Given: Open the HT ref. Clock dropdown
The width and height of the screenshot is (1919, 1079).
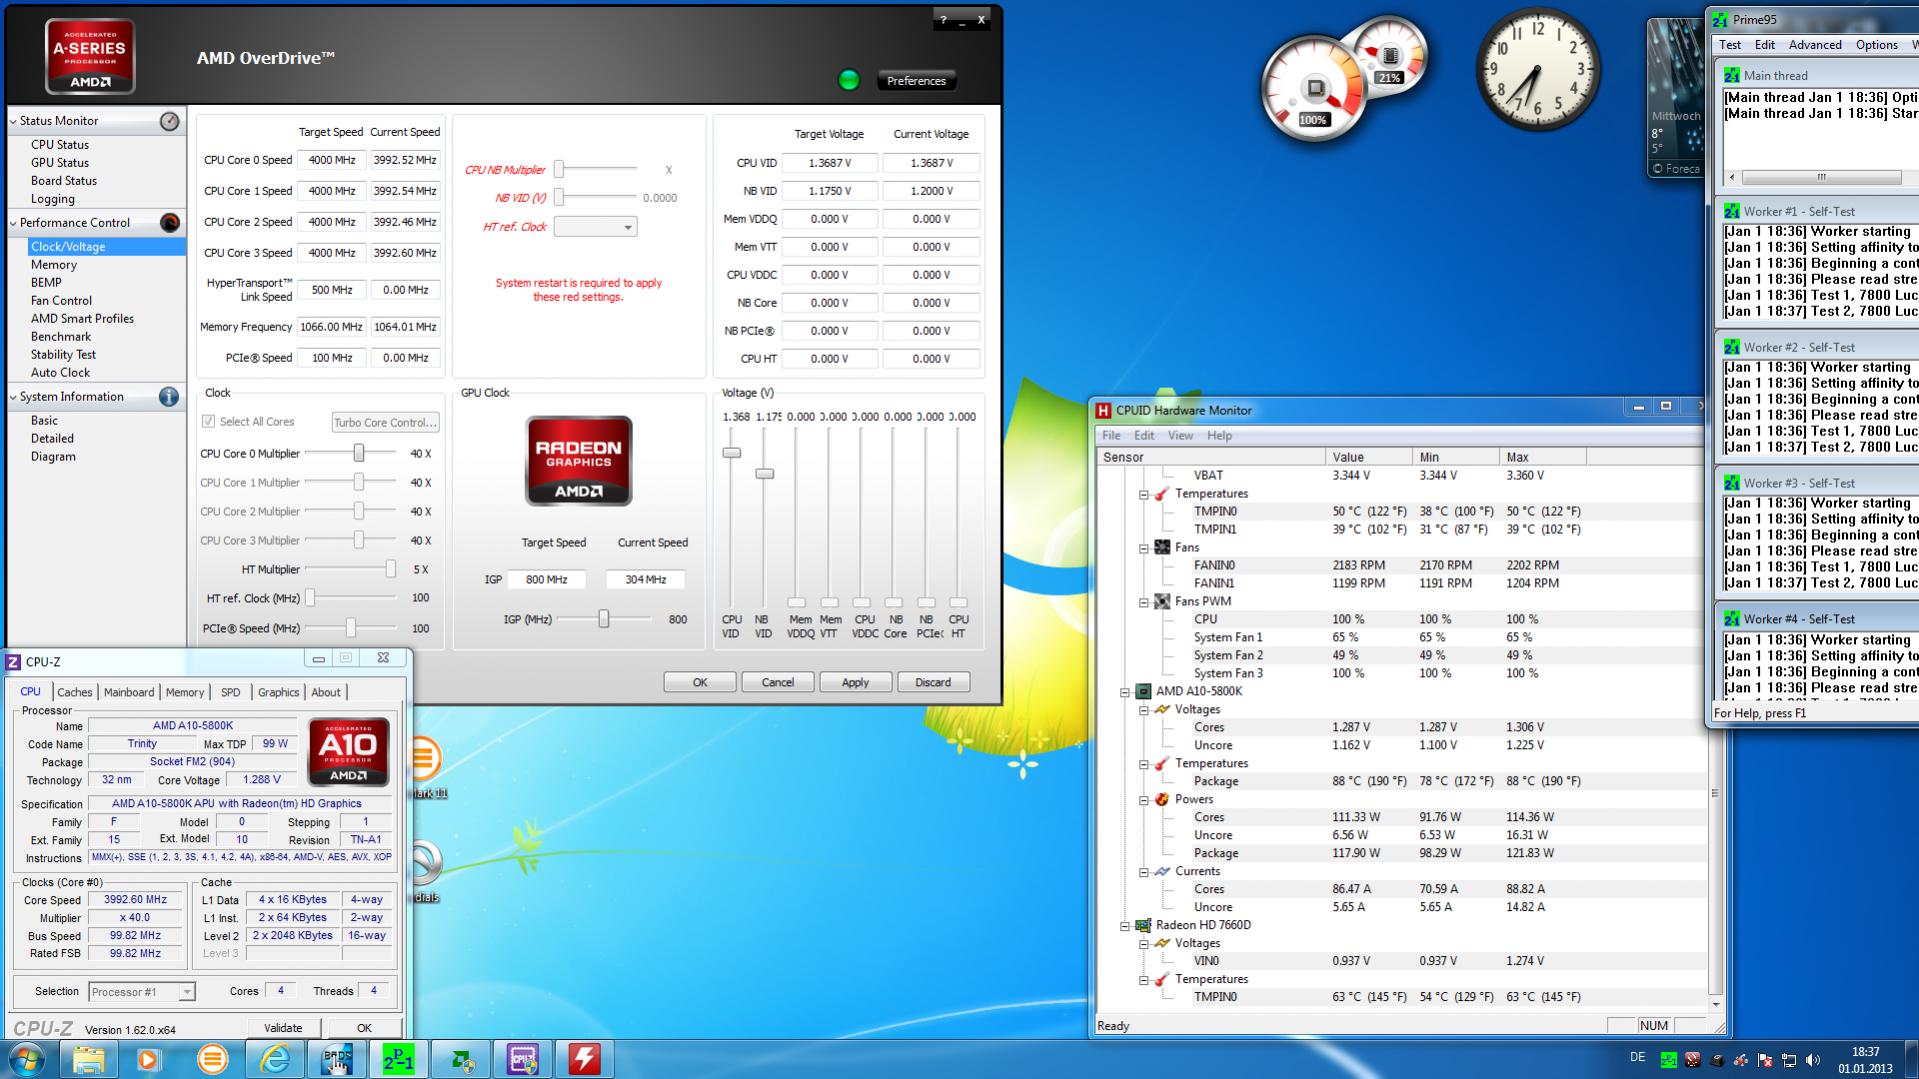Looking at the screenshot, I should 595,227.
